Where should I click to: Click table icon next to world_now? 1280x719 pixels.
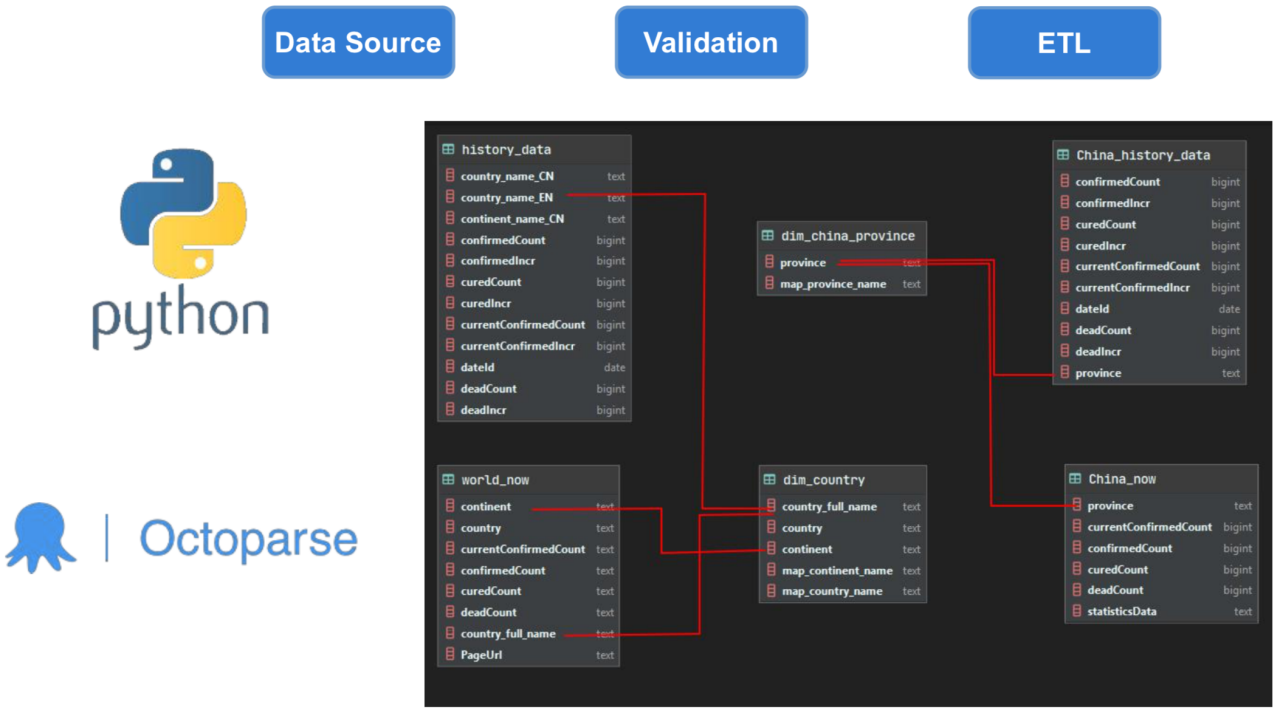click(x=449, y=480)
